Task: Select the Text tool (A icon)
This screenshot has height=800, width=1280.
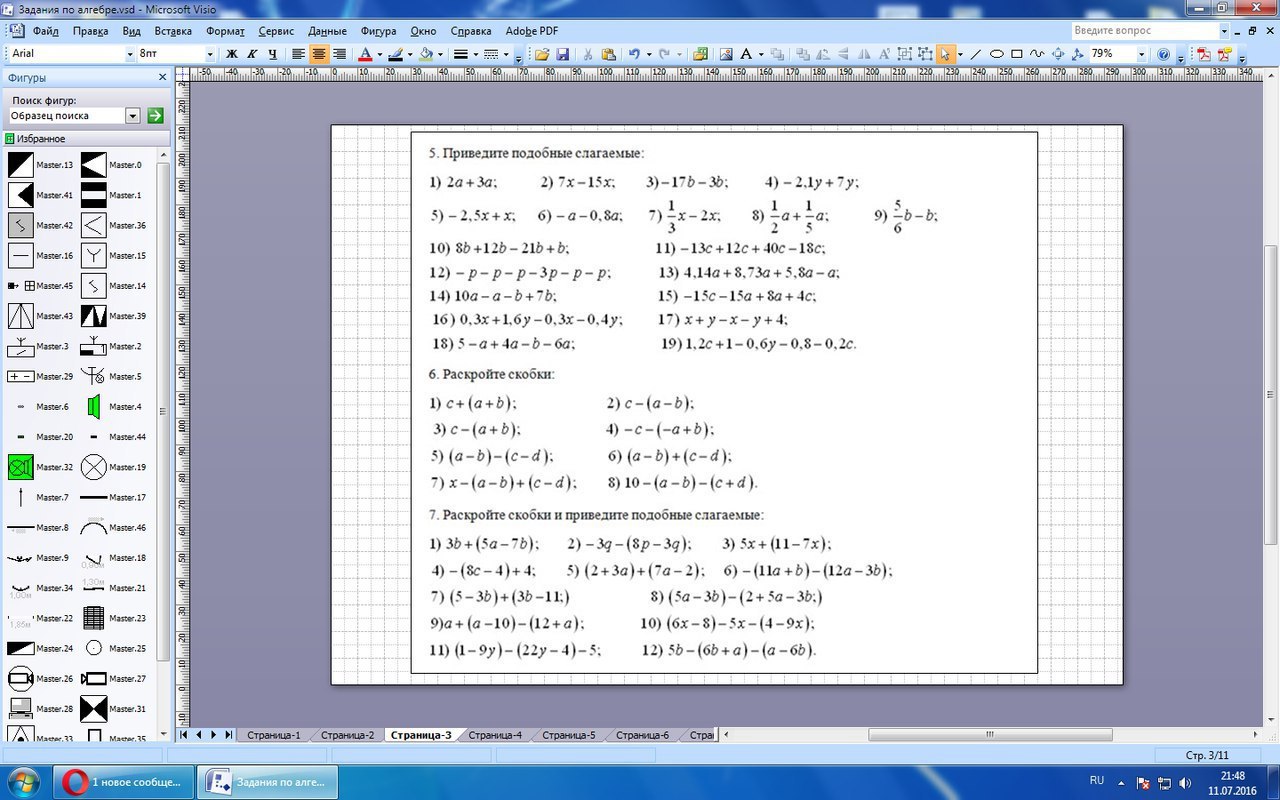Action: (x=746, y=54)
